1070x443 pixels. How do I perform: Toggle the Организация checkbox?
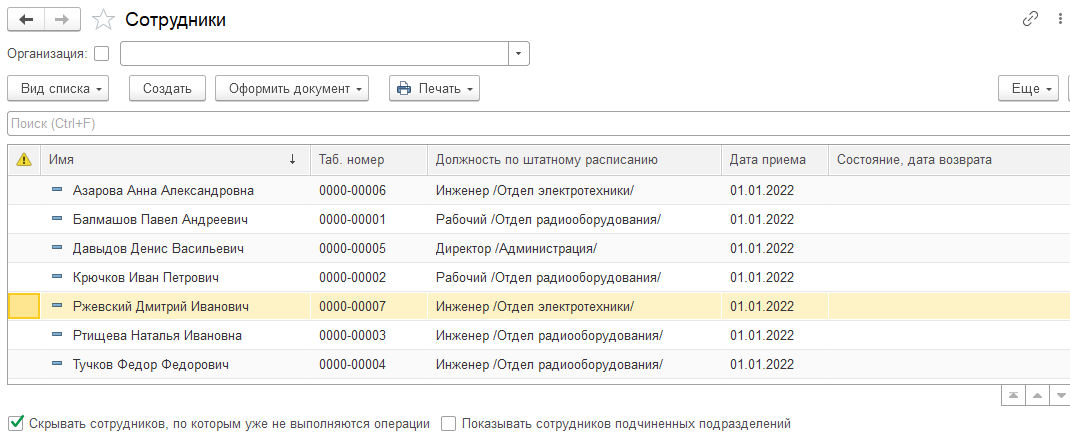click(x=101, y=53)
